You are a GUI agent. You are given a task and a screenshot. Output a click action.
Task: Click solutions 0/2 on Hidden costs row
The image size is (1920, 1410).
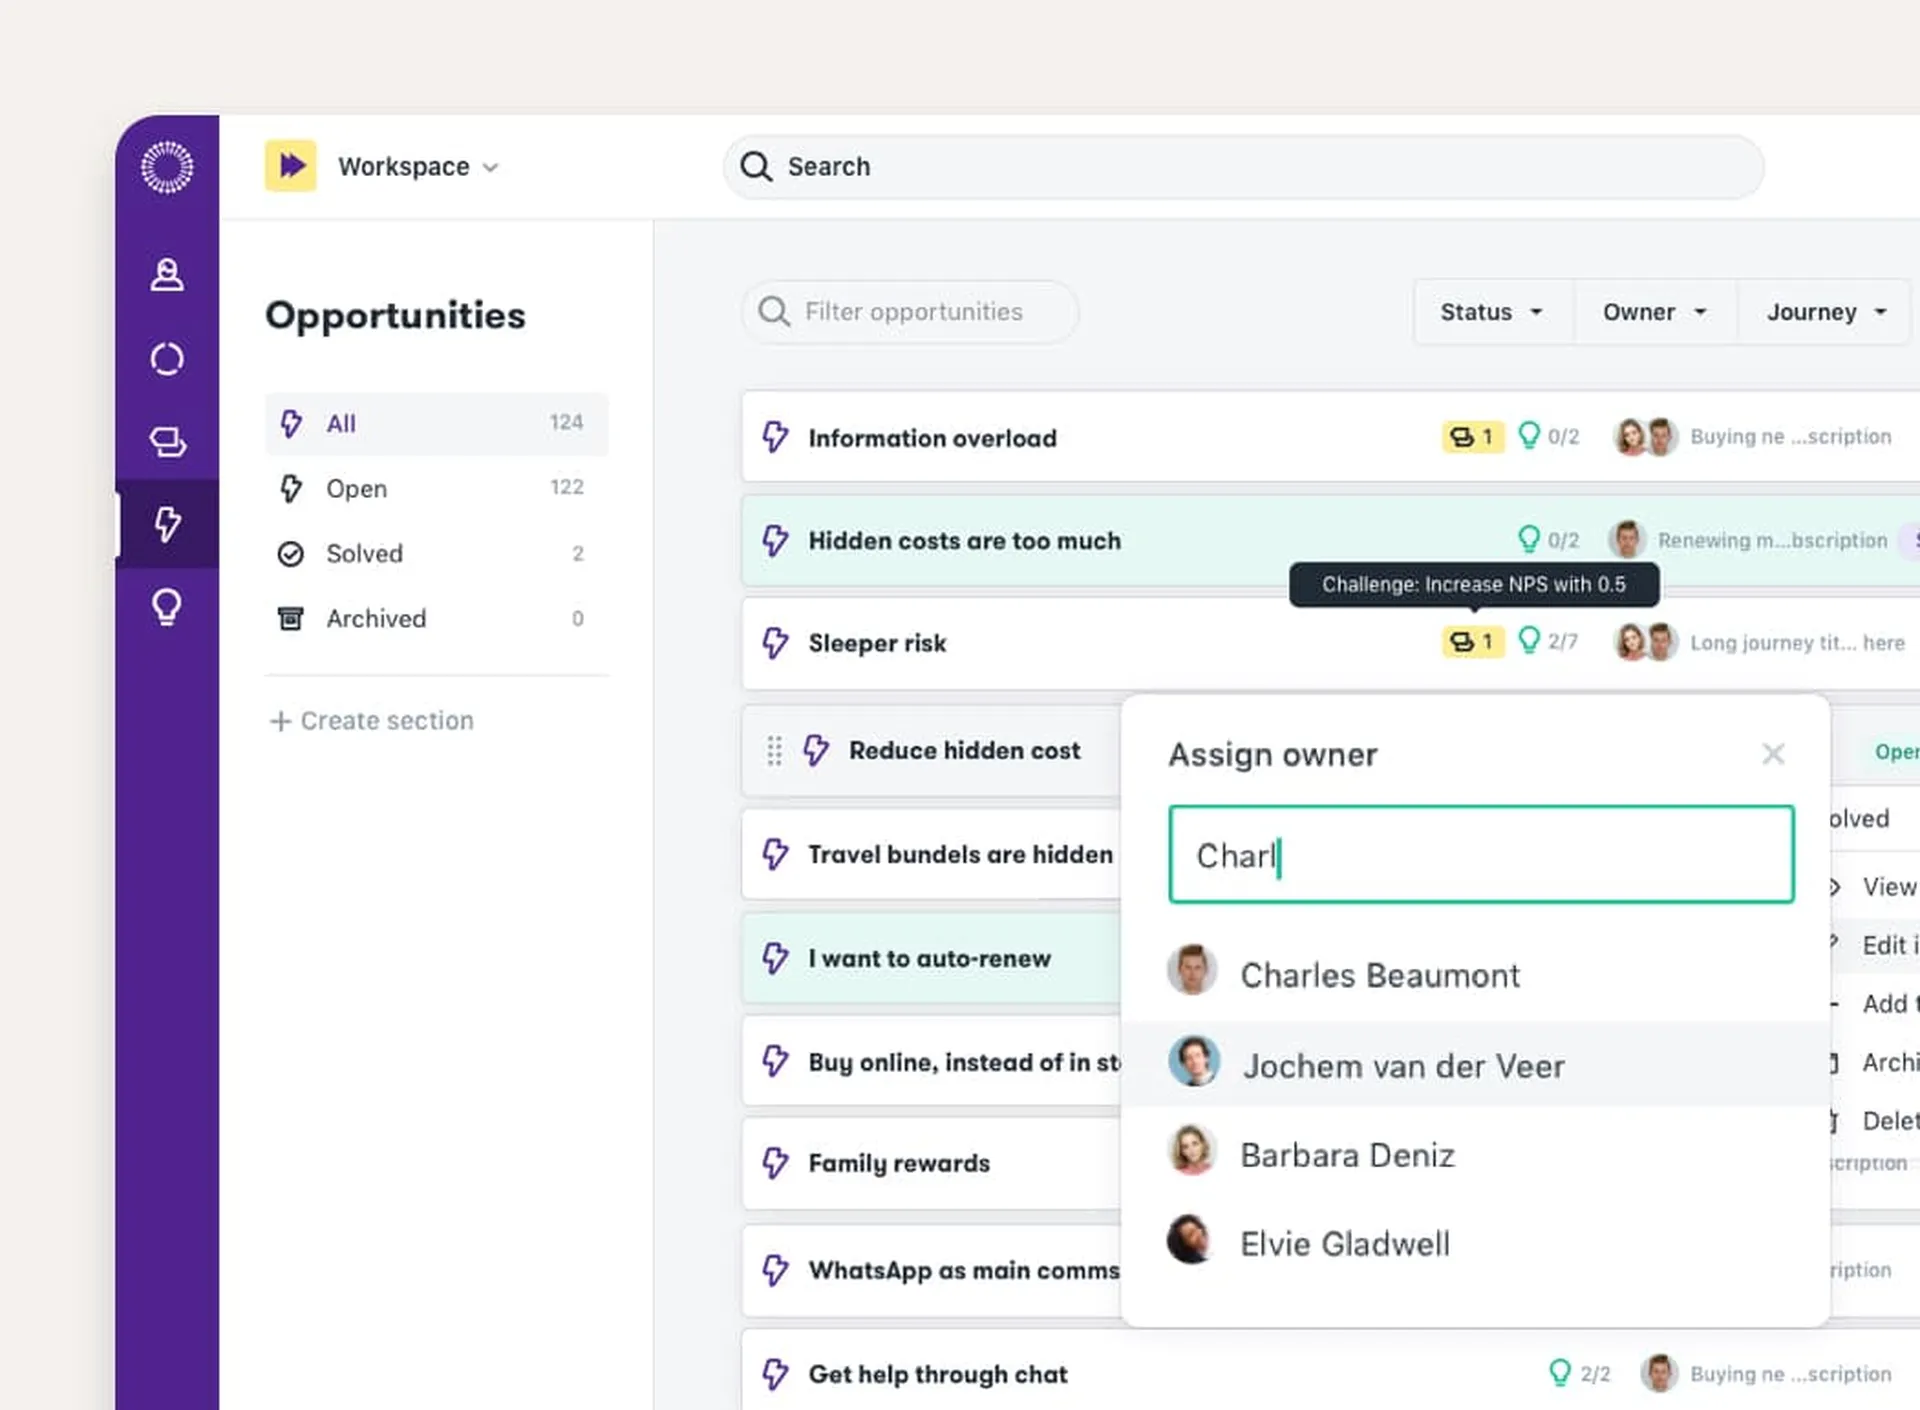tap(1548, 540)
